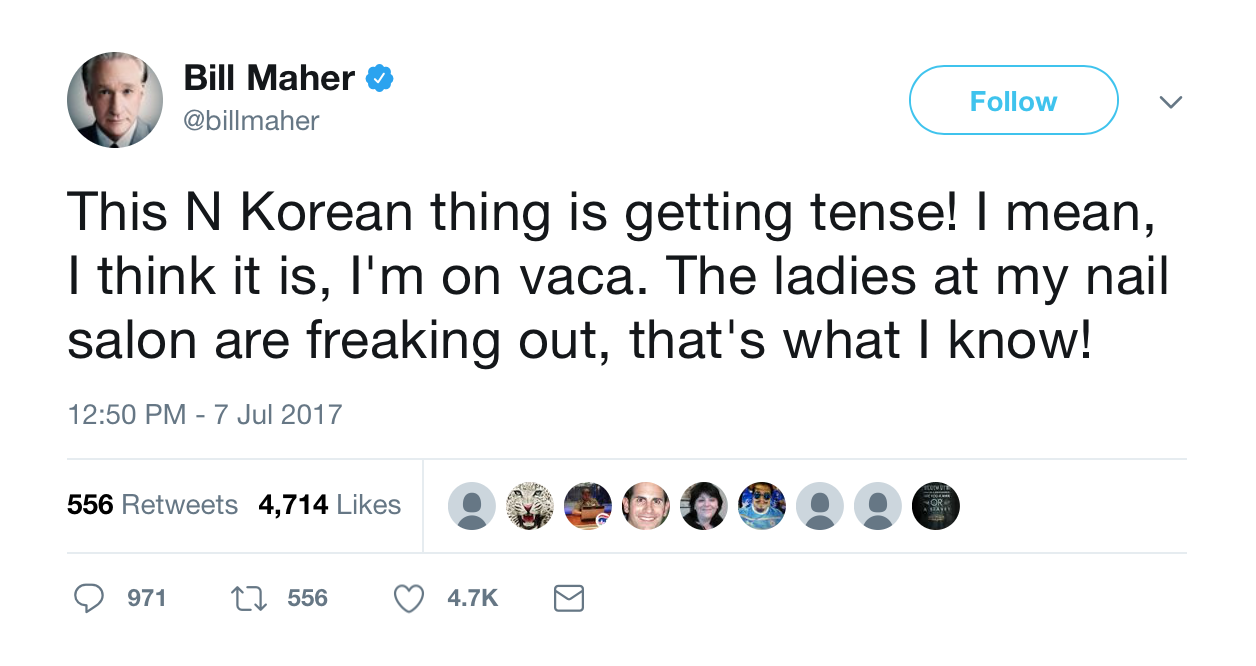Open the first default gray liker avatar
Viewport: 1256px width, 666px height.
tap(471, 506)
